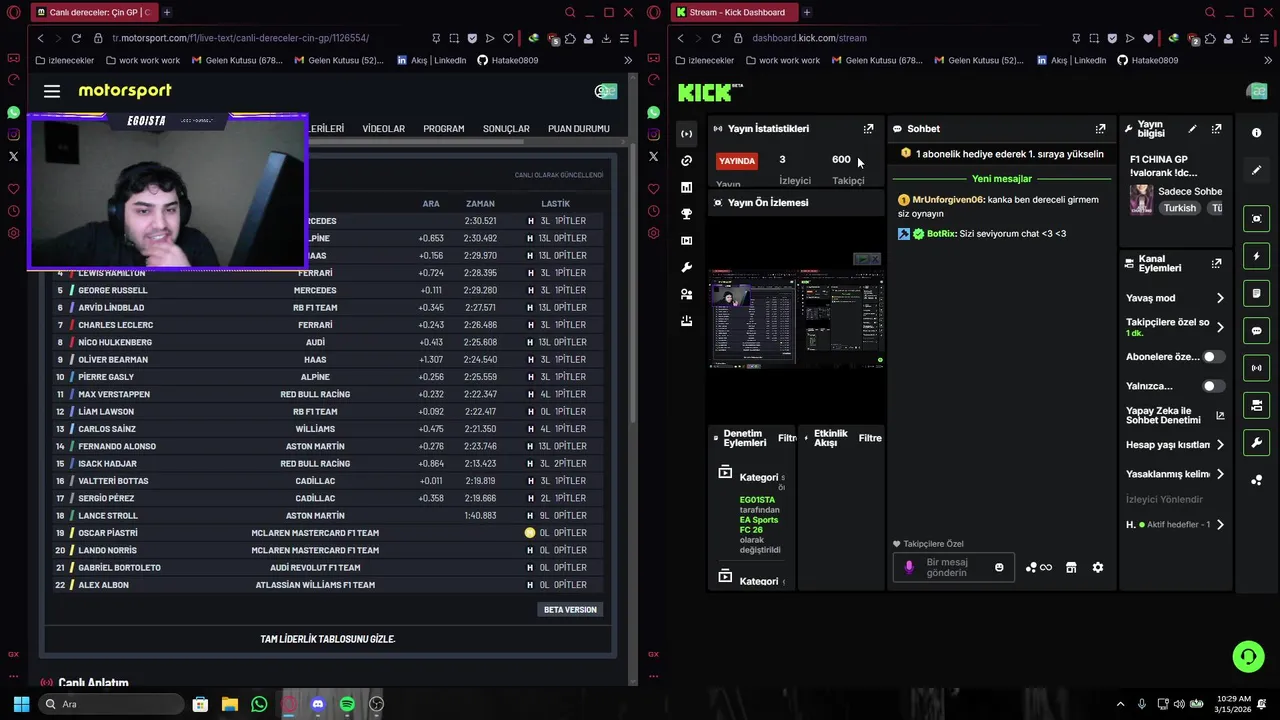Click MrUnforgiven06 username in chat
The height and width of the screenshot is (720, 1280).
tap(948, 200)
